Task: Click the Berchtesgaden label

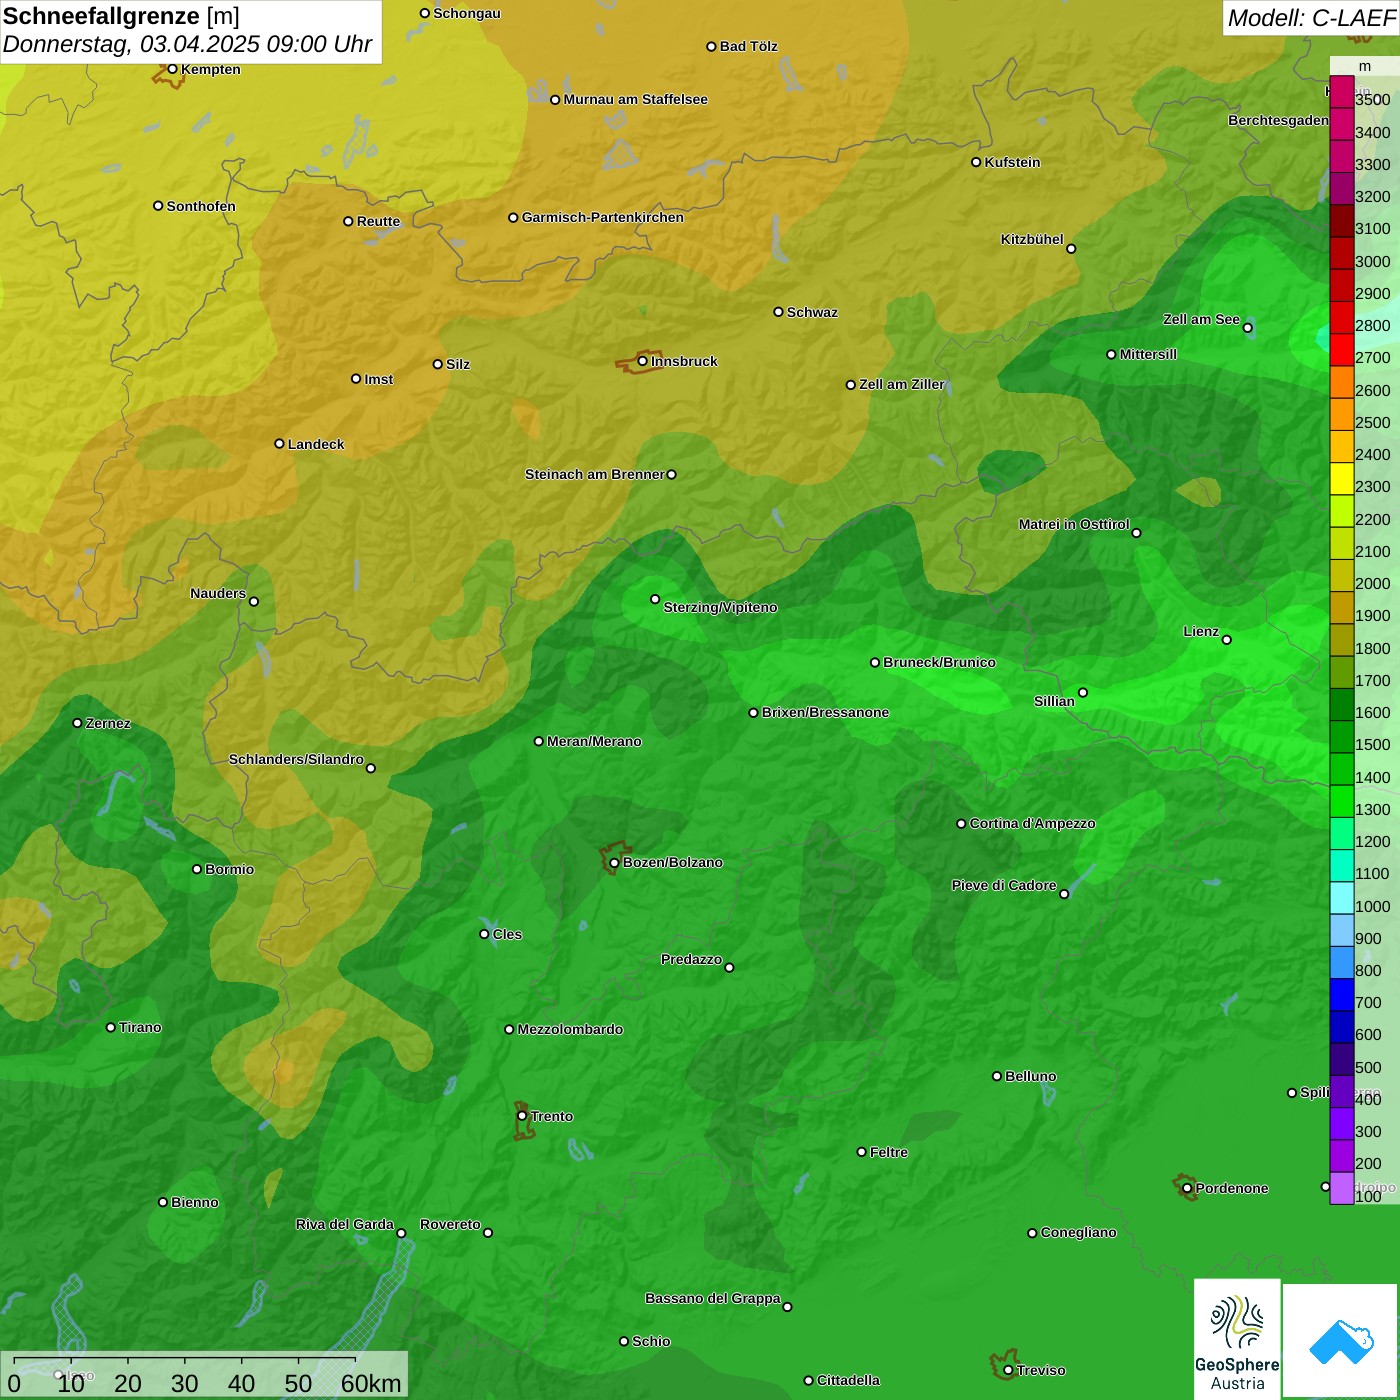Action: click(1279, 120)
